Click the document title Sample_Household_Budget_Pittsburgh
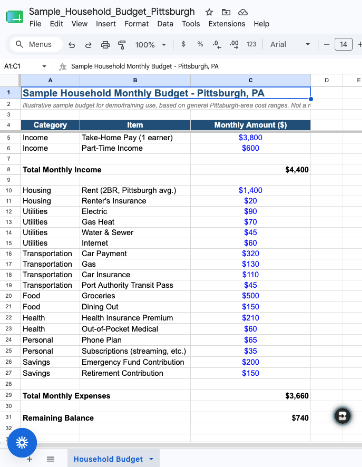The image size is (362, 467). coord(112,12)
